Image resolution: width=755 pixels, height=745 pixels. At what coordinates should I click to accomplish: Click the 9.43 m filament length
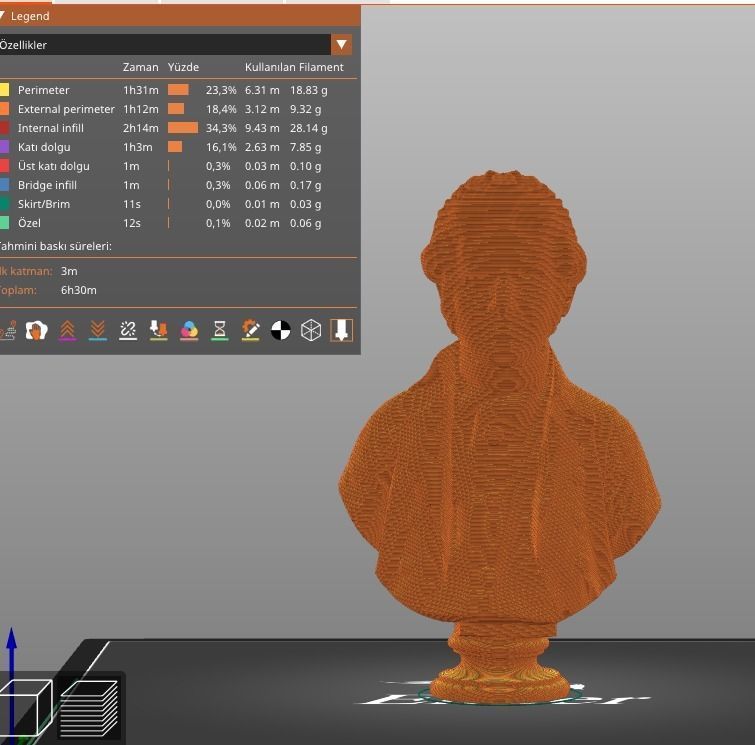click(x=262, y=128)
